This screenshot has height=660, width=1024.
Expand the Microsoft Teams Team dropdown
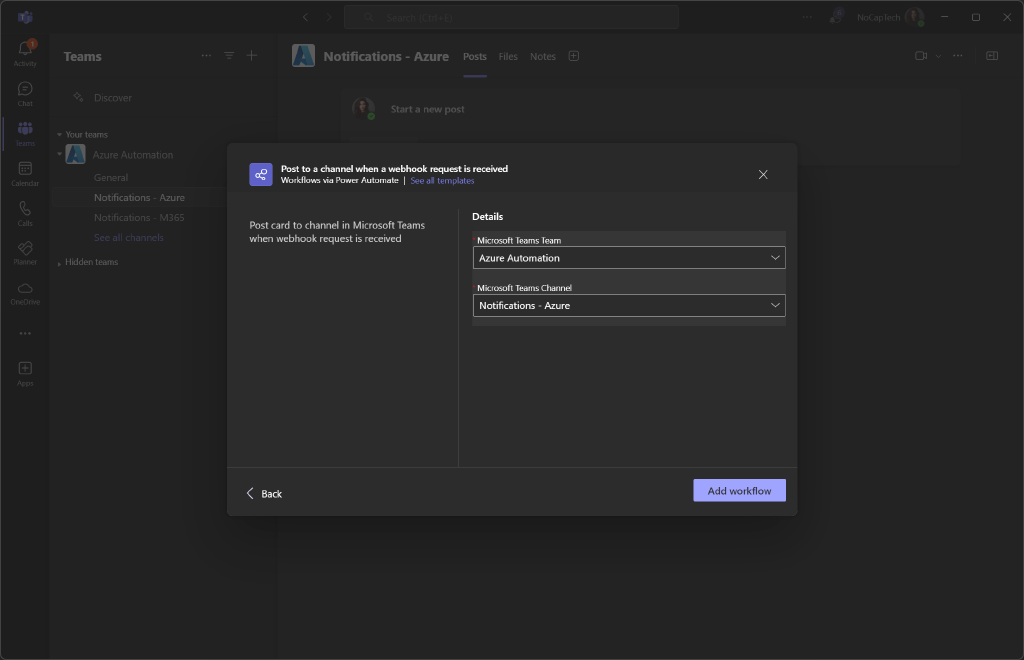pyautogui.click(x=629, y=258)
